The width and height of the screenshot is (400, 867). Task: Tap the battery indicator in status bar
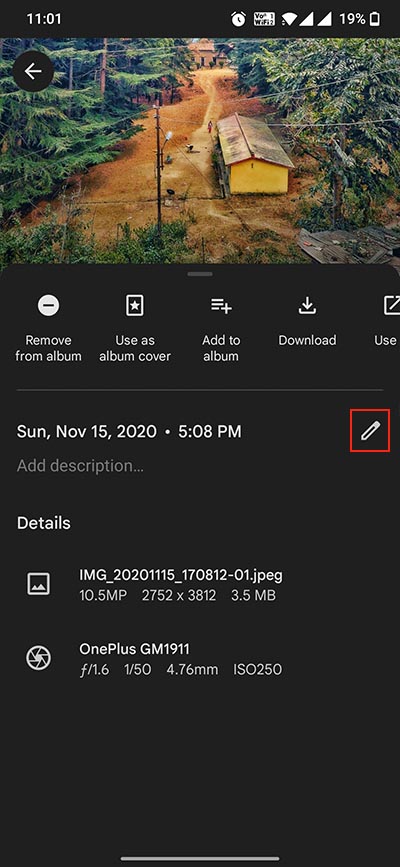tap(375, 19)
